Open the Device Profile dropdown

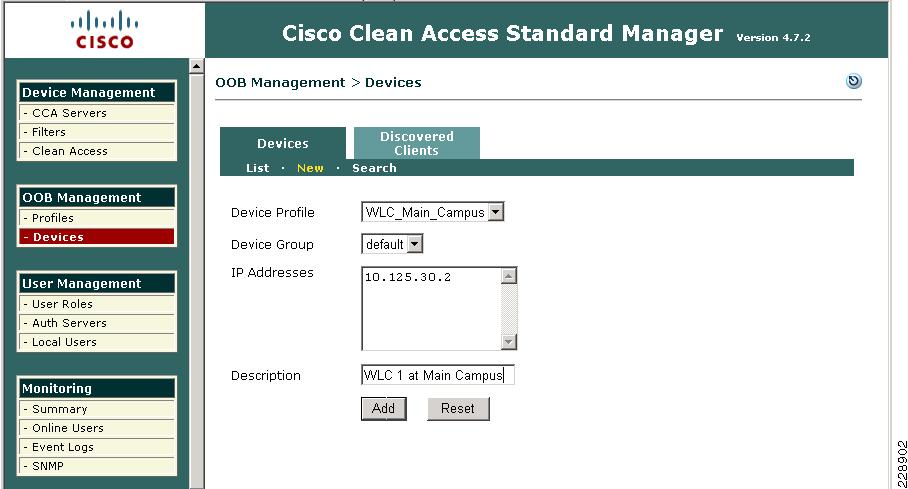(432, 212)
